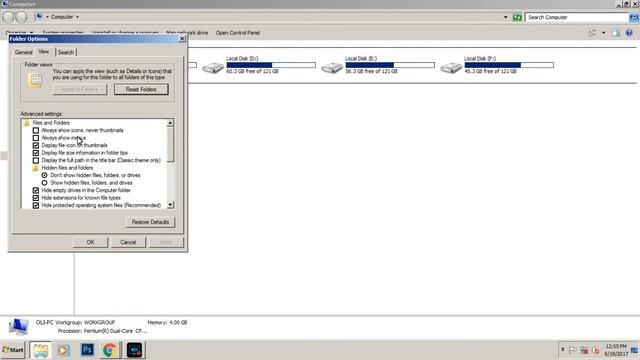Click the search magnifier icon in Search Computer box
Screen dimensions: 640x360
tap(633, 17)
